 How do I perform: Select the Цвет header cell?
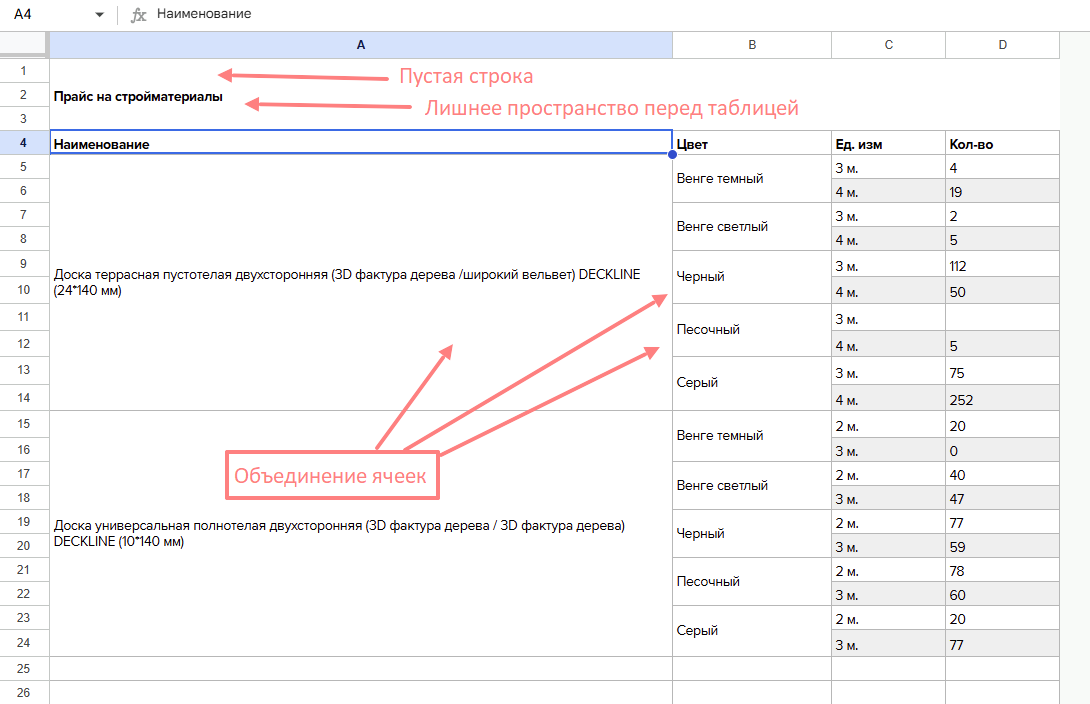tap(751, 144)
